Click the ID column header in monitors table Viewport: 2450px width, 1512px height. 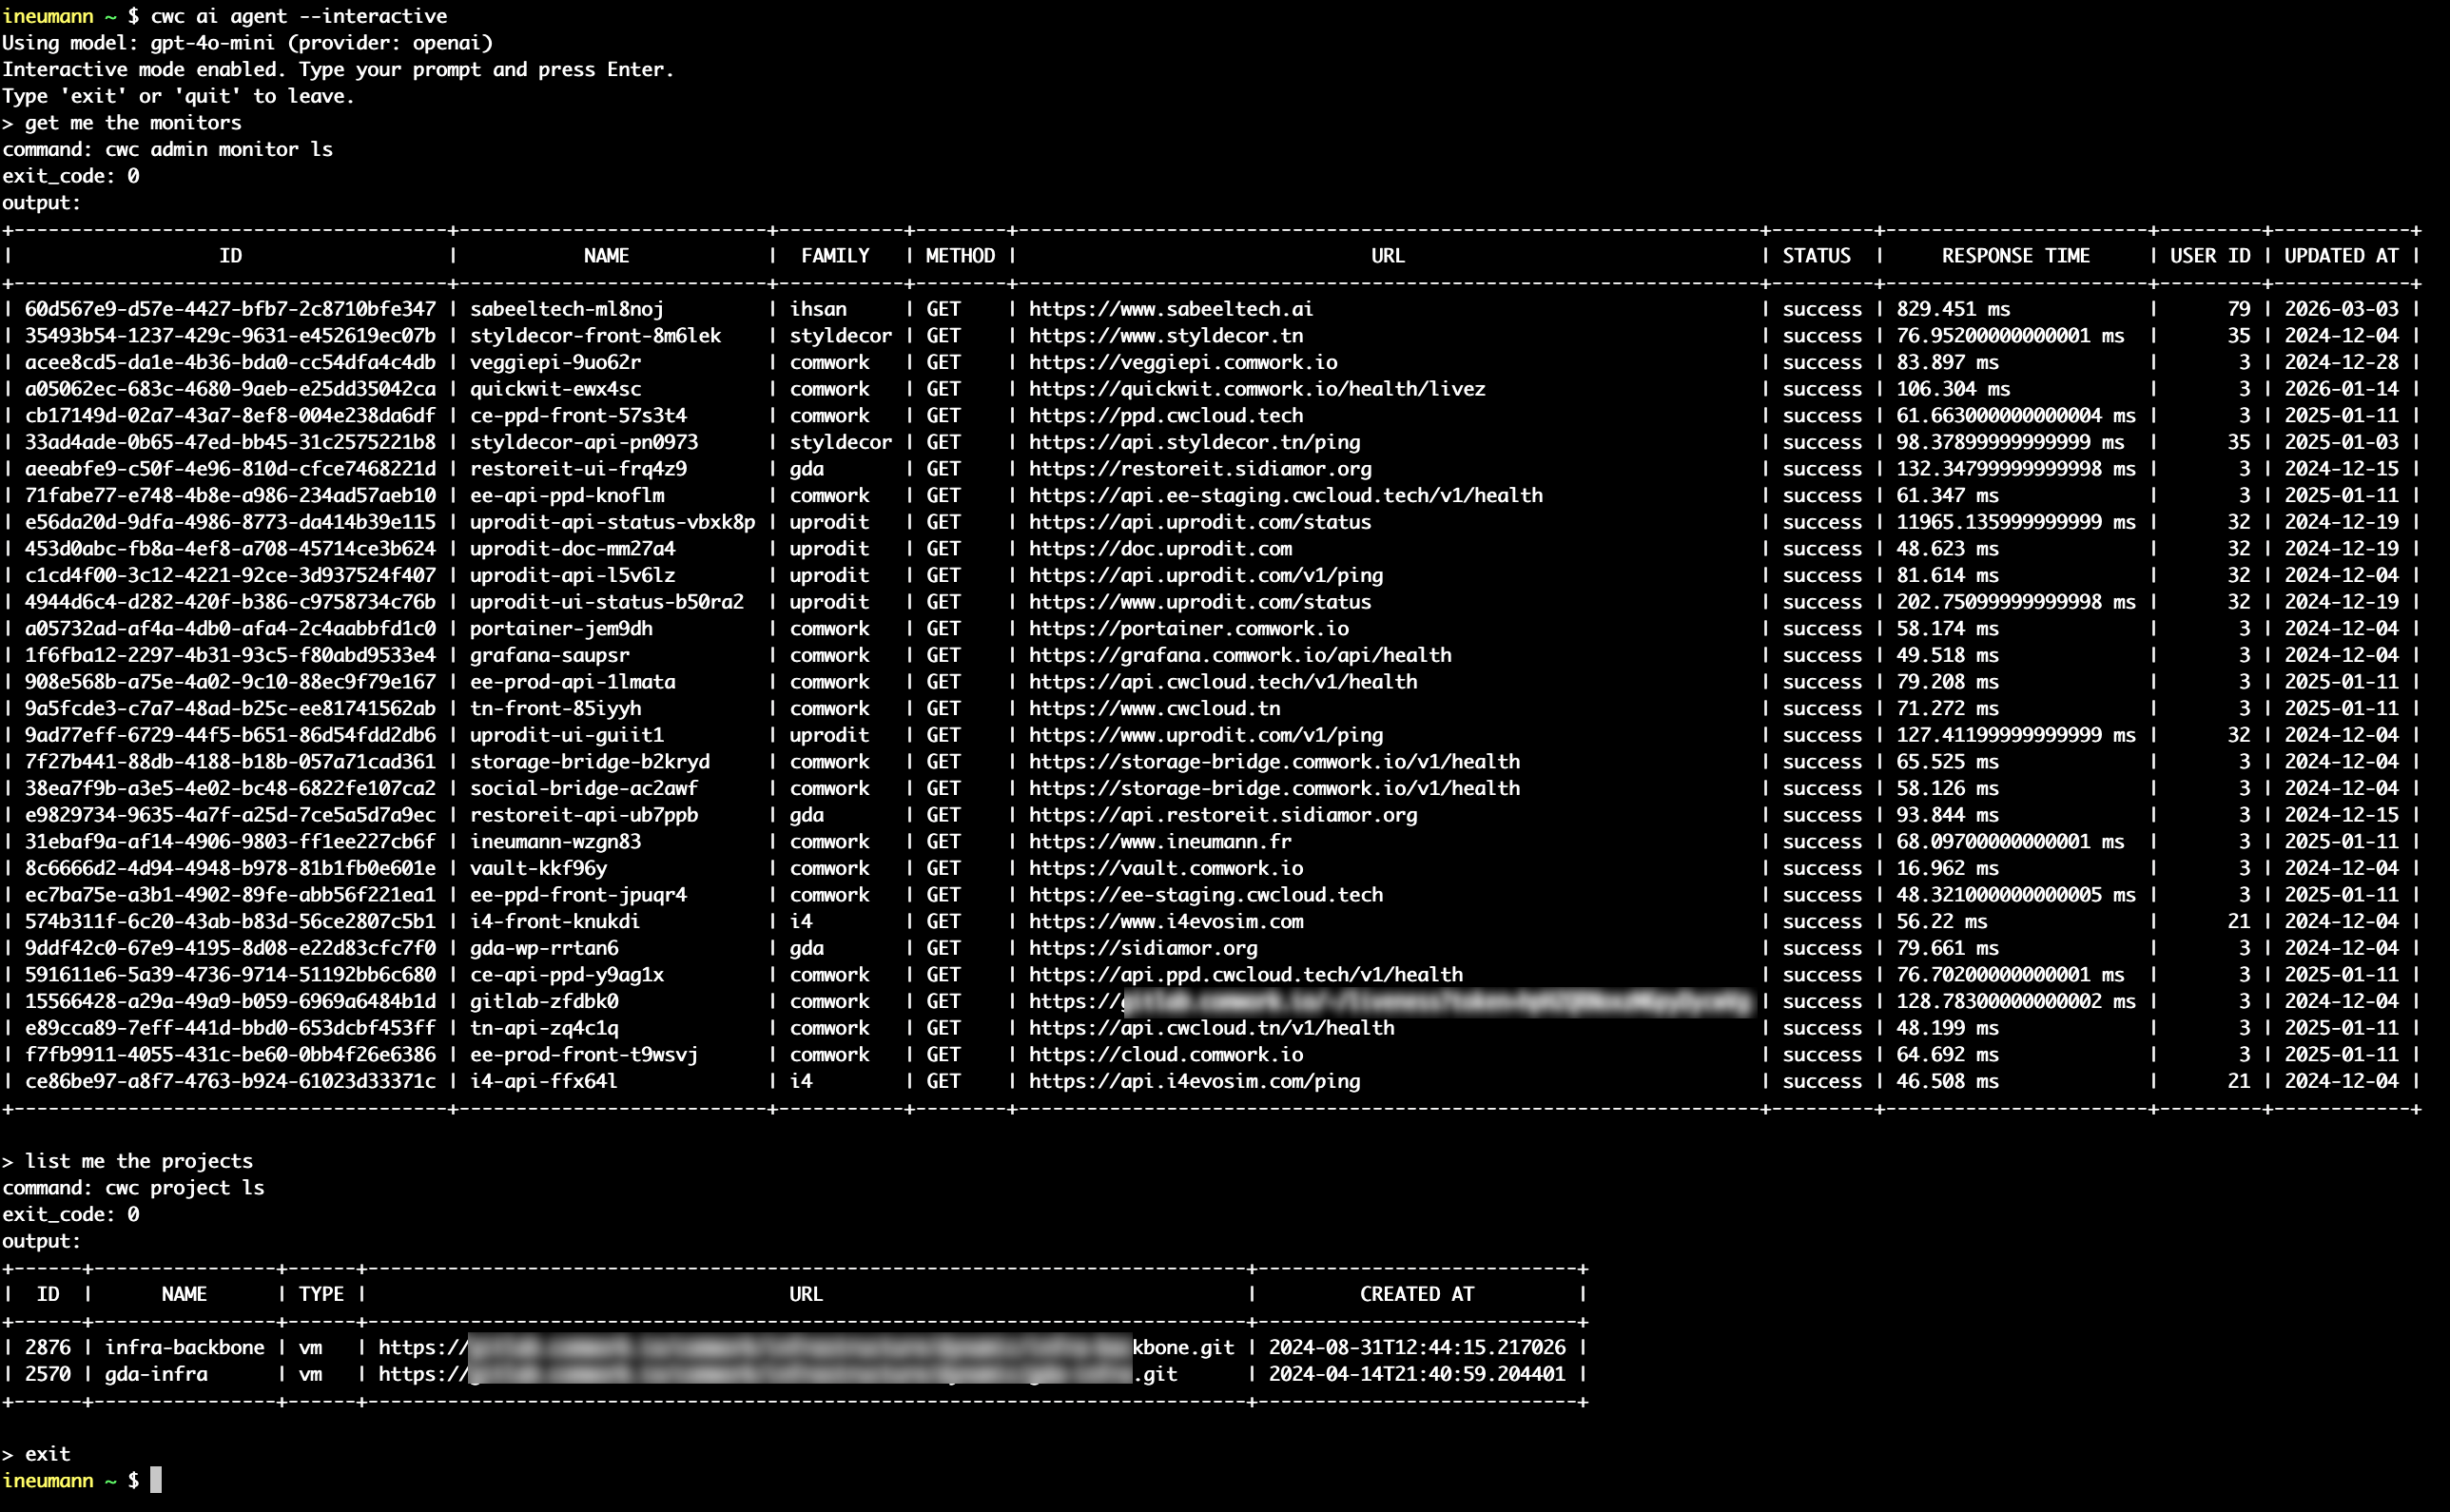pyautogui.click(x=231, y=256)
